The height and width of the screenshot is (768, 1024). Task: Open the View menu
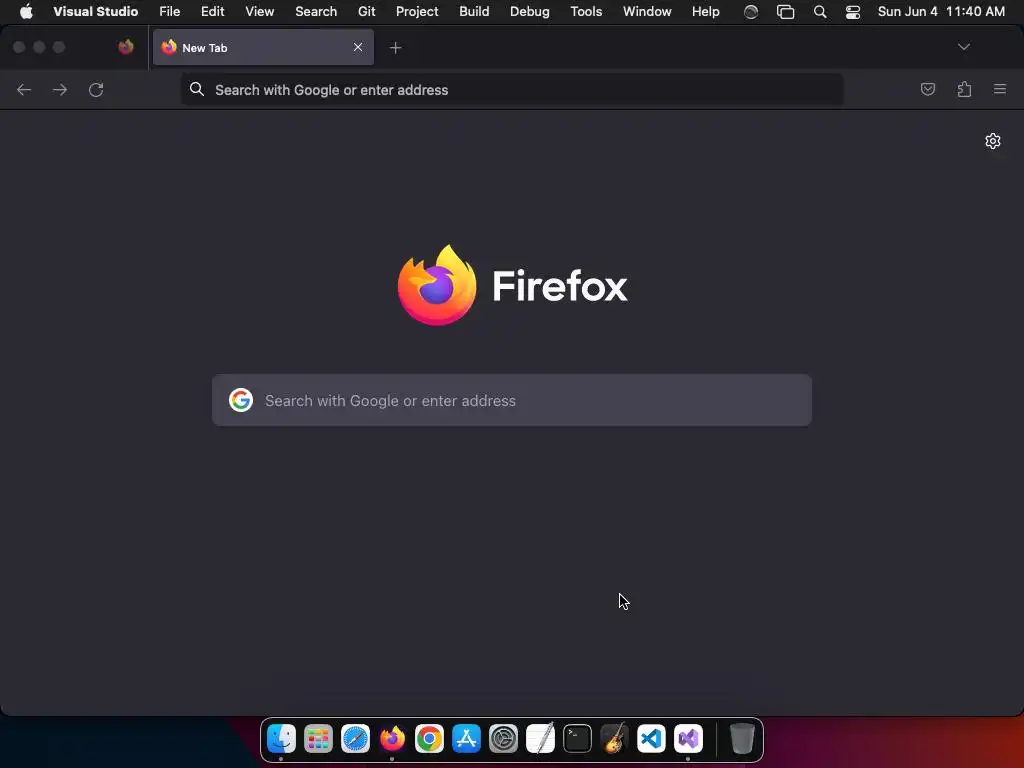coord(259,12)
